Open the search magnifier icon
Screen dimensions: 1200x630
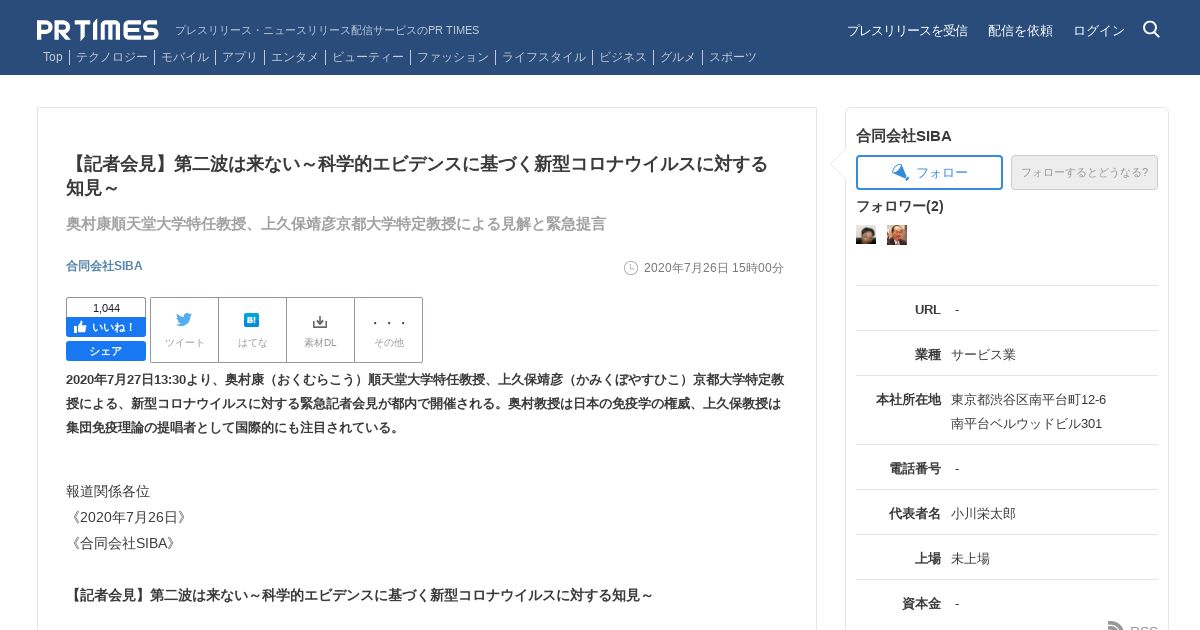click(x=1151, y=29)
